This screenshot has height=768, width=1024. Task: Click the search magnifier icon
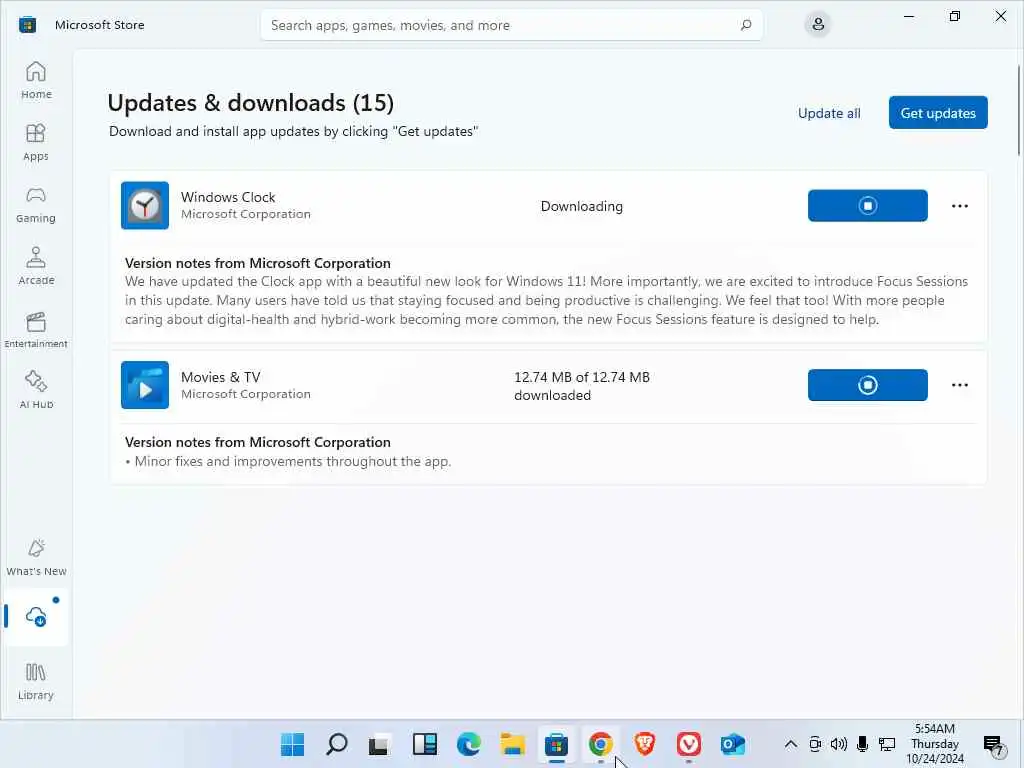[746, 25]
